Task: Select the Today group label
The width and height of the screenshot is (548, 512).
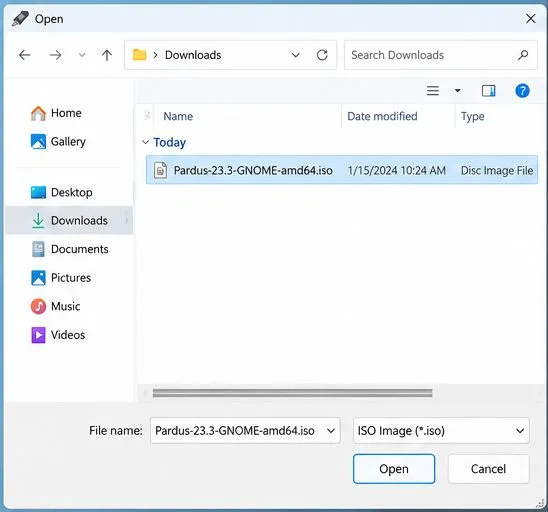Action: click(170, 142)
